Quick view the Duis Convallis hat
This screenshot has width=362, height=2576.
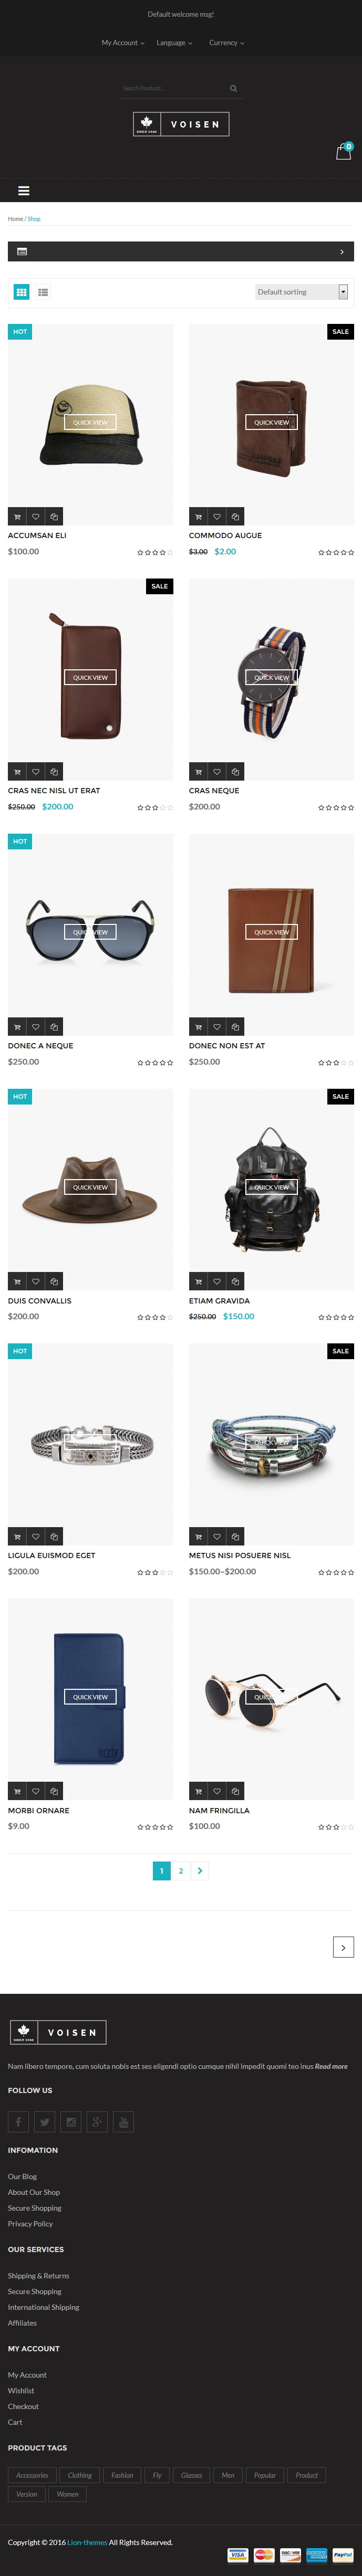[90, 1187]
